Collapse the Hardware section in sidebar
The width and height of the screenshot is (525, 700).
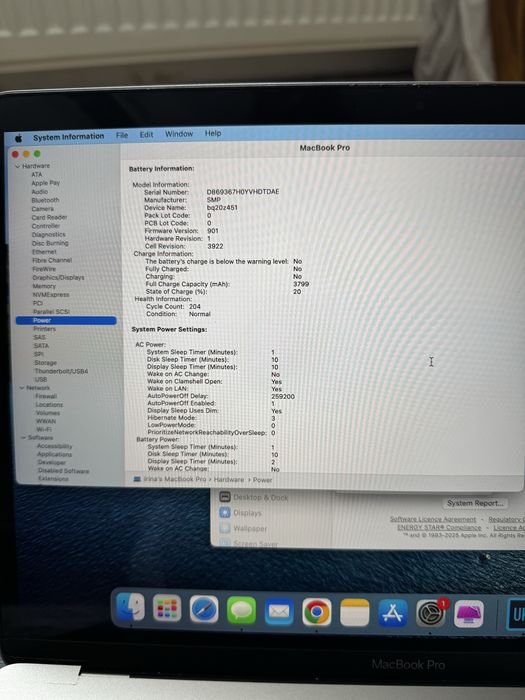(x=18, y=166)
